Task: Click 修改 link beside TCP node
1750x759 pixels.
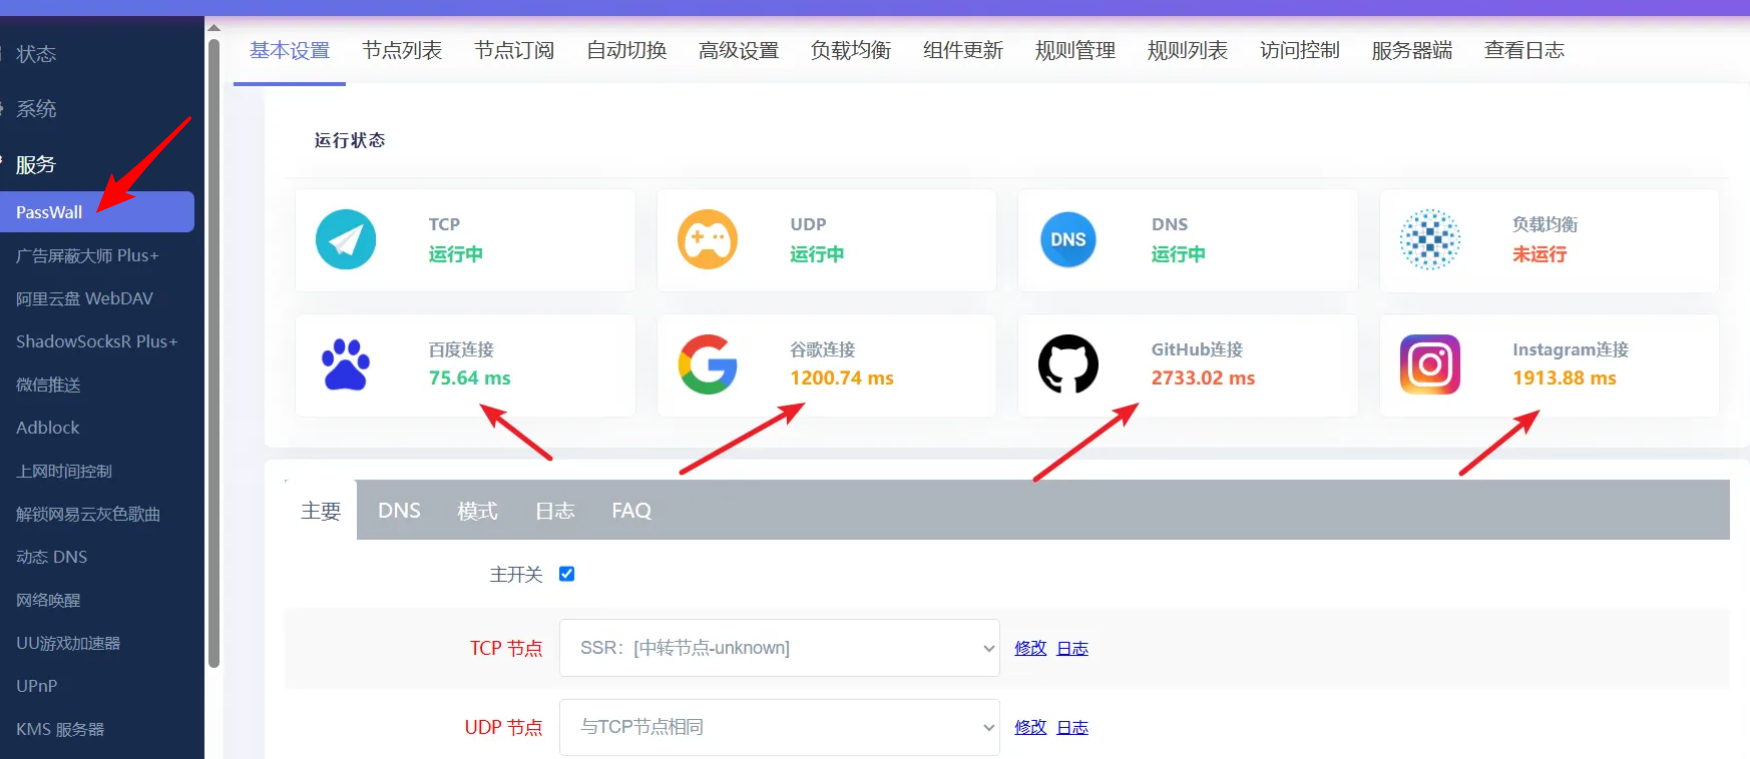Action: click(x=1030, y=648)
